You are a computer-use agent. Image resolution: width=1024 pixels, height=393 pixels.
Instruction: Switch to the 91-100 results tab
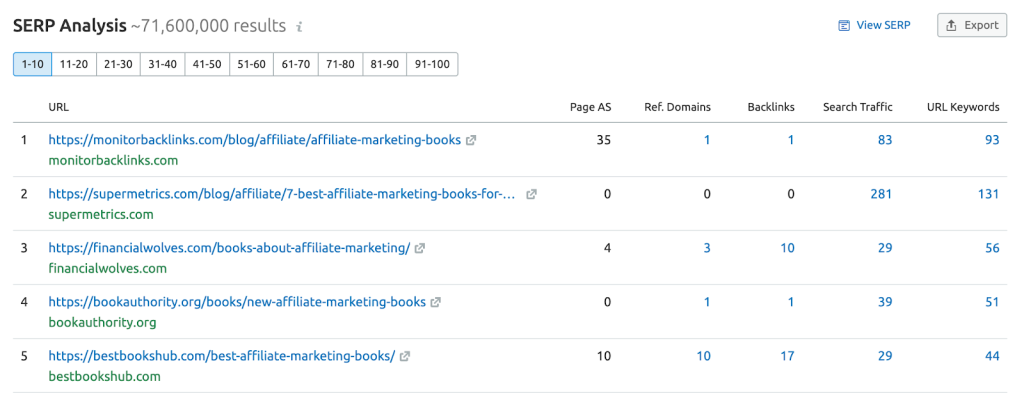tap(432, 65)
